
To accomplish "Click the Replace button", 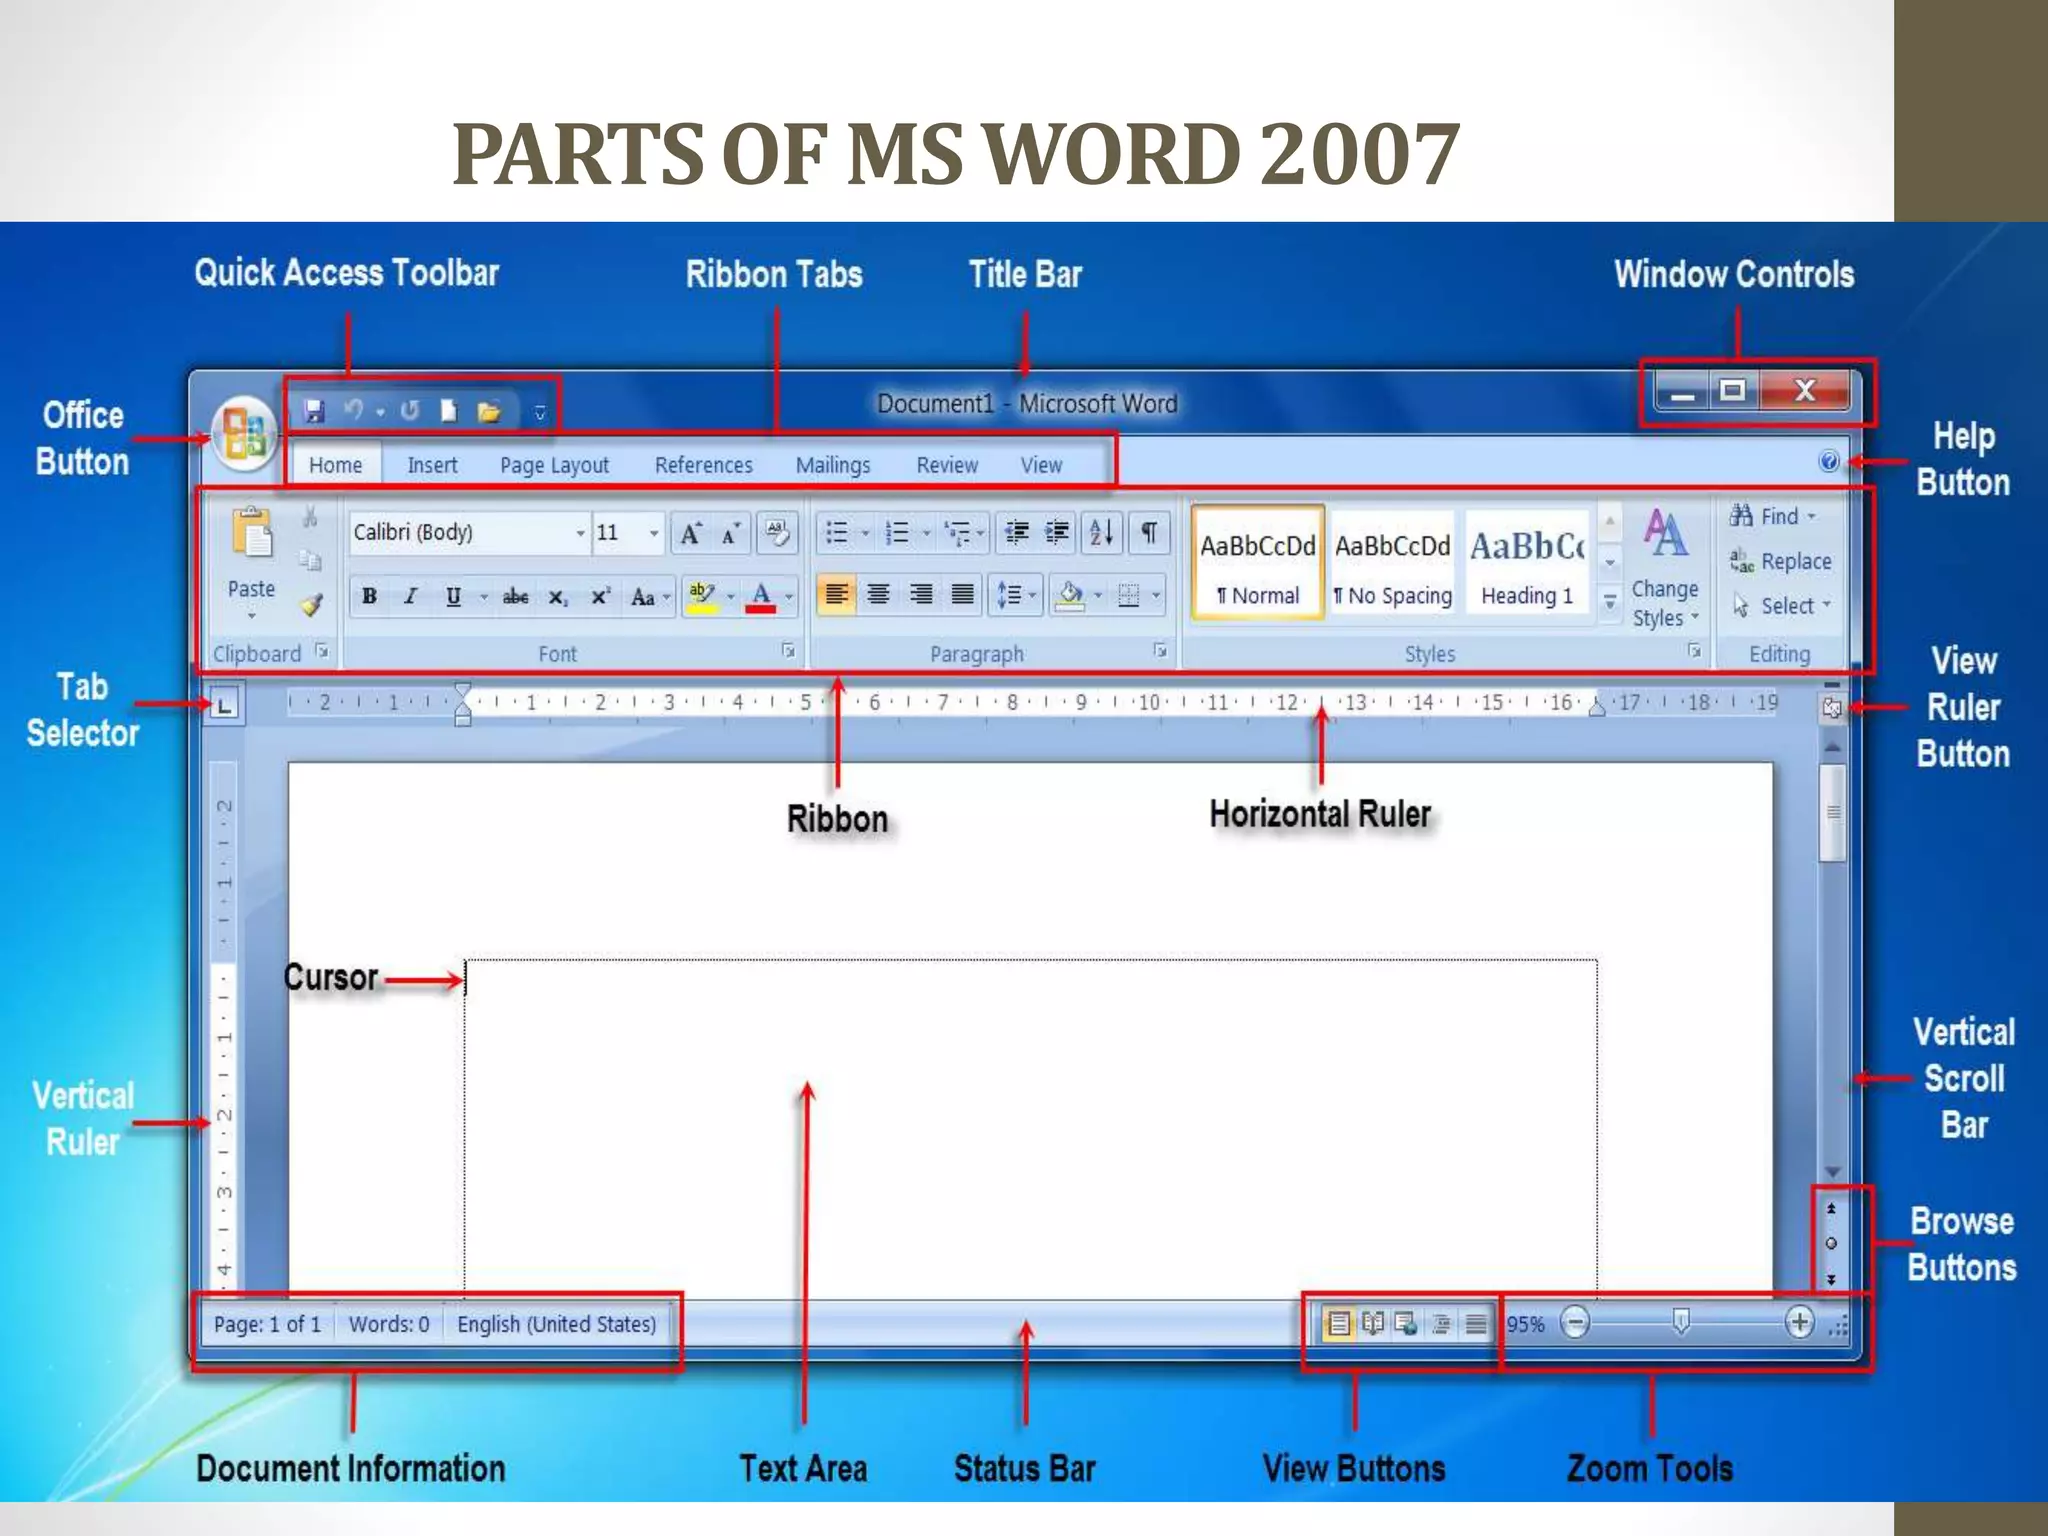I will click(x=1781, y=561).
